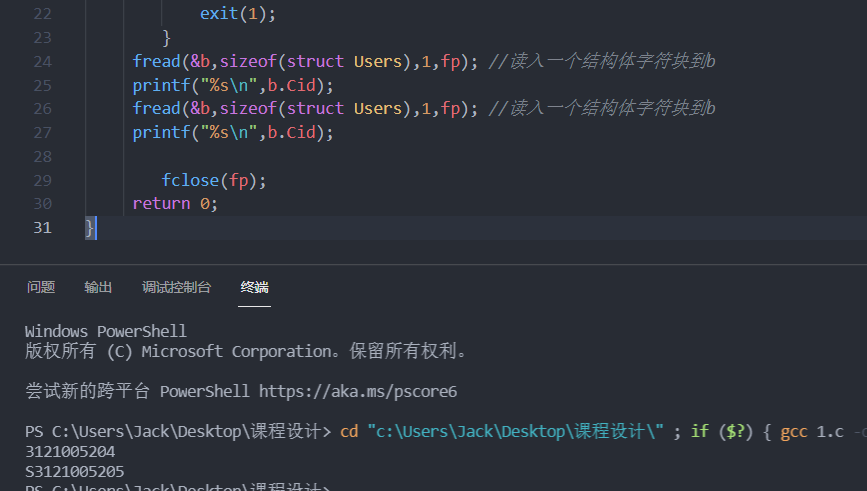Click the comment text on line 26

[x=612, y=108]
